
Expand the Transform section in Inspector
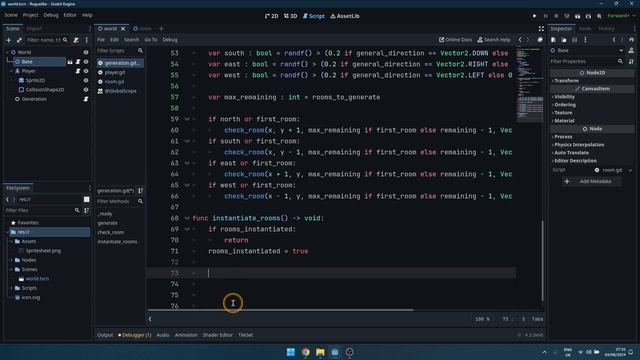566,80
